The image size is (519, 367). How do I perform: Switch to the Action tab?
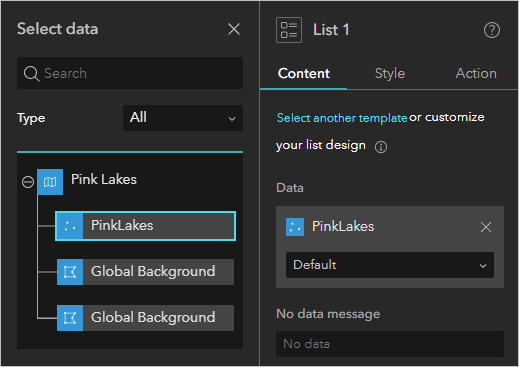[476, 74]
